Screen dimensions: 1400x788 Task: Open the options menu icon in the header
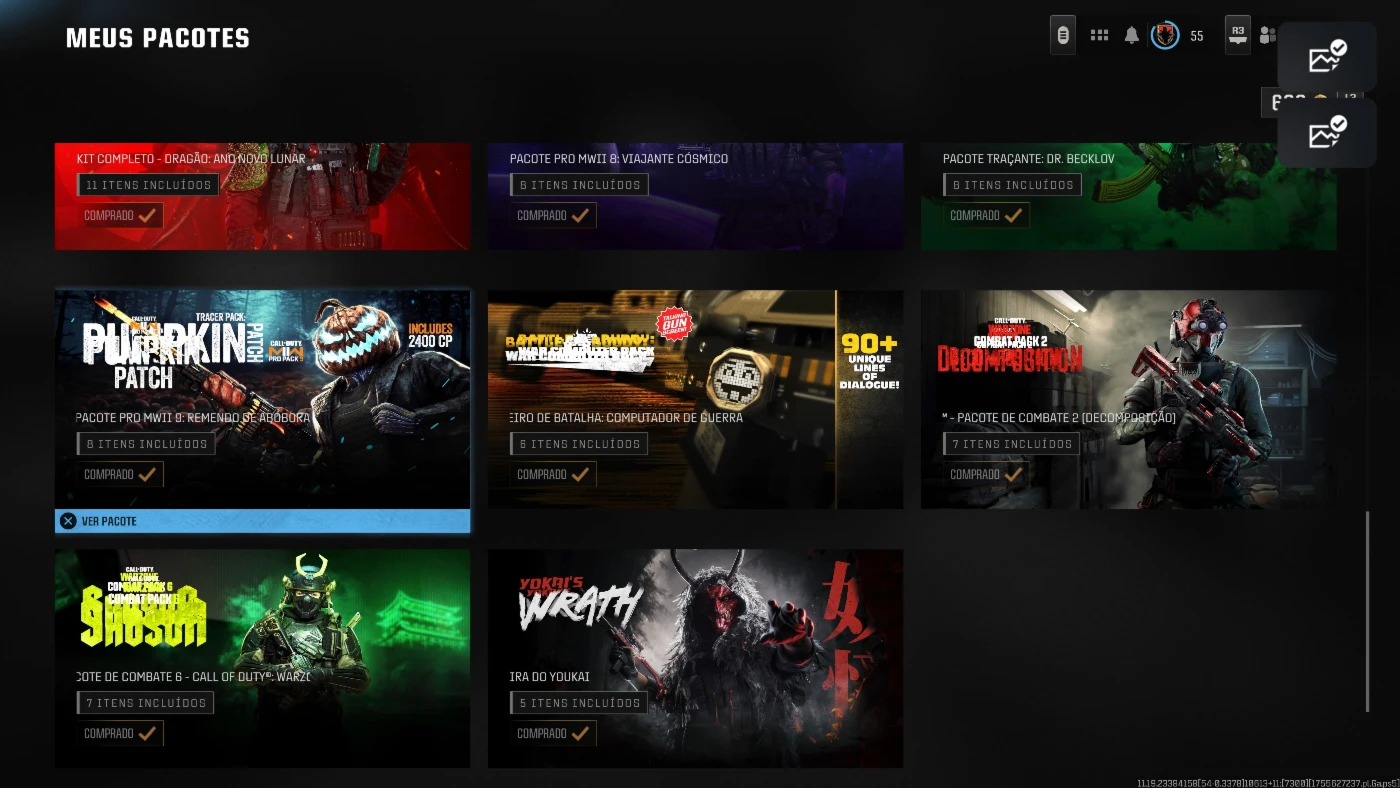pyautogui.click(x=1063, y=36)
